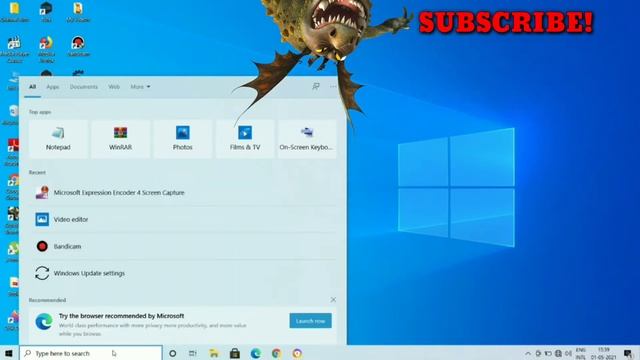Click the search feedback icon
640x360 pixels.
(316, 87)
